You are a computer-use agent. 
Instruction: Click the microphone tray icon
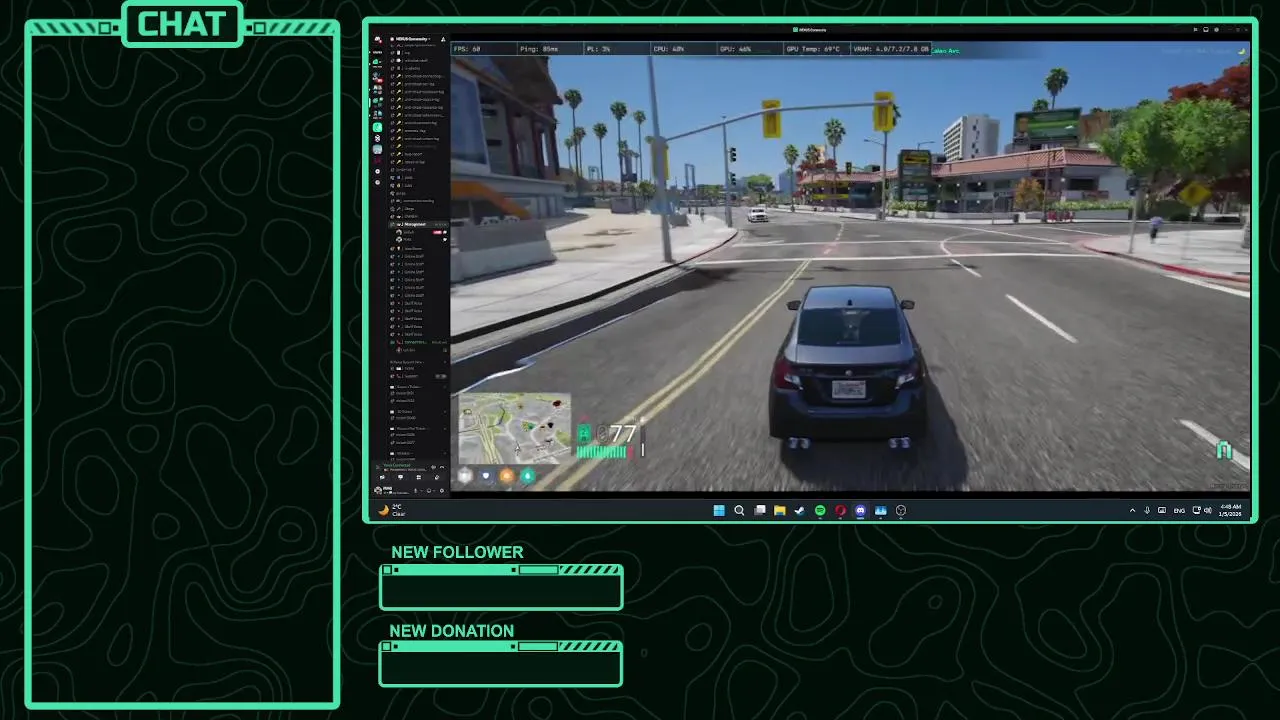pyautogui.click(x=1147, y=510)
